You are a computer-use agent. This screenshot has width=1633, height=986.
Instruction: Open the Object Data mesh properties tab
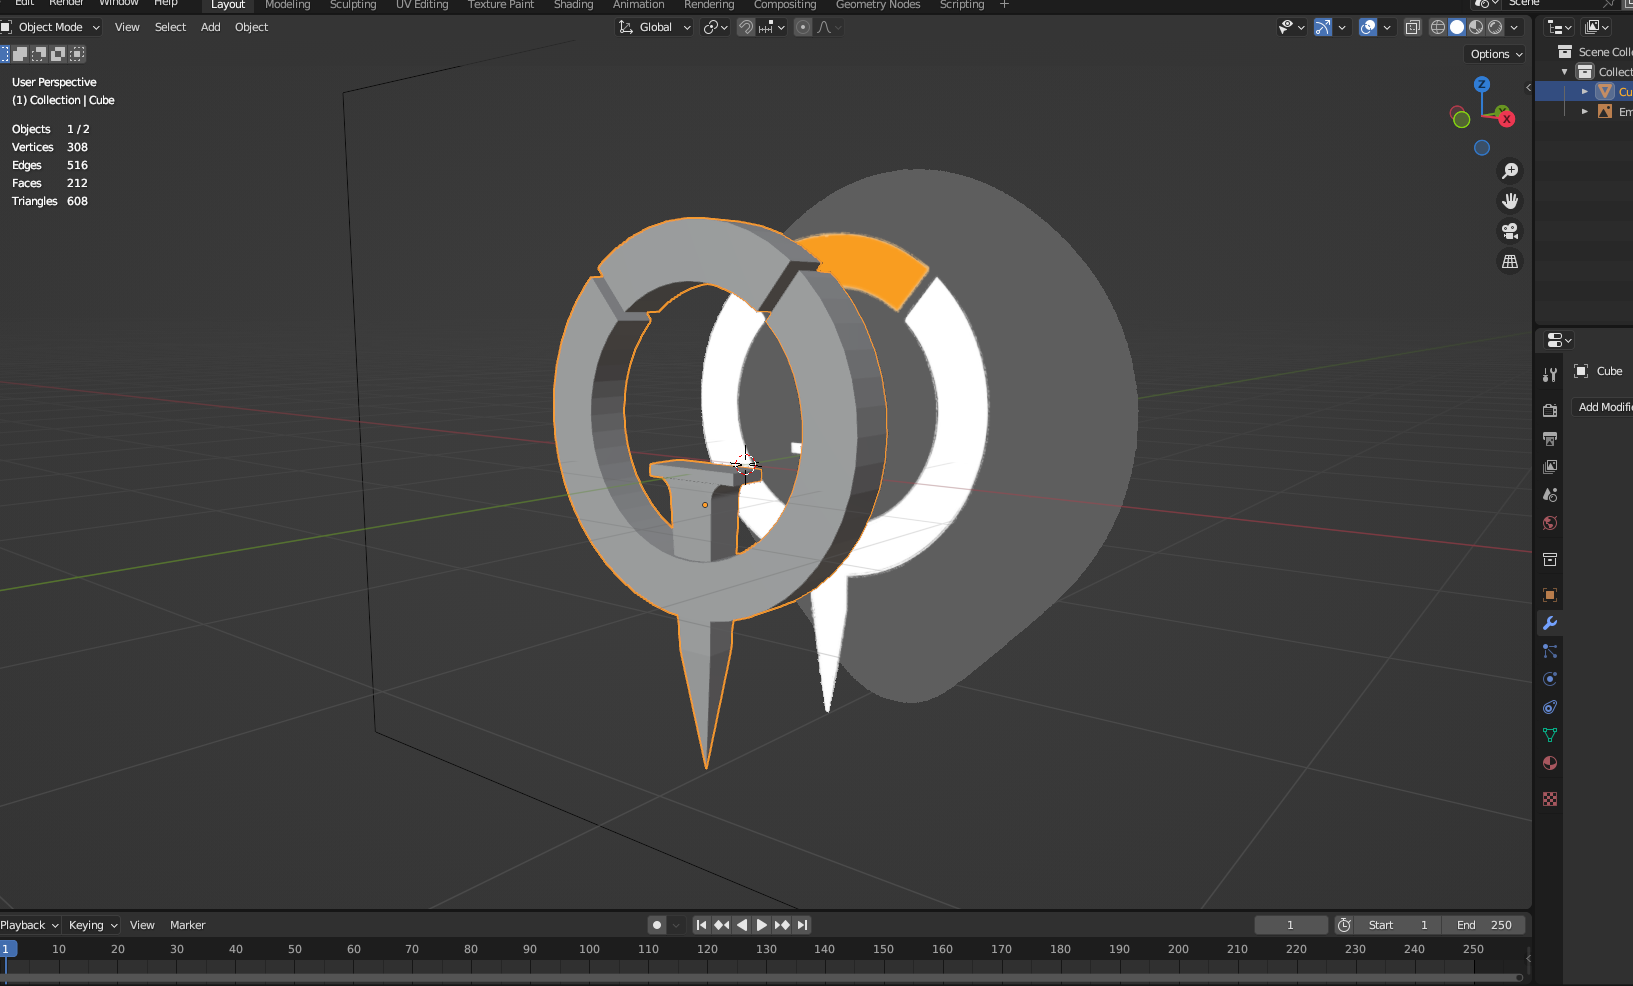point(1550,735)
